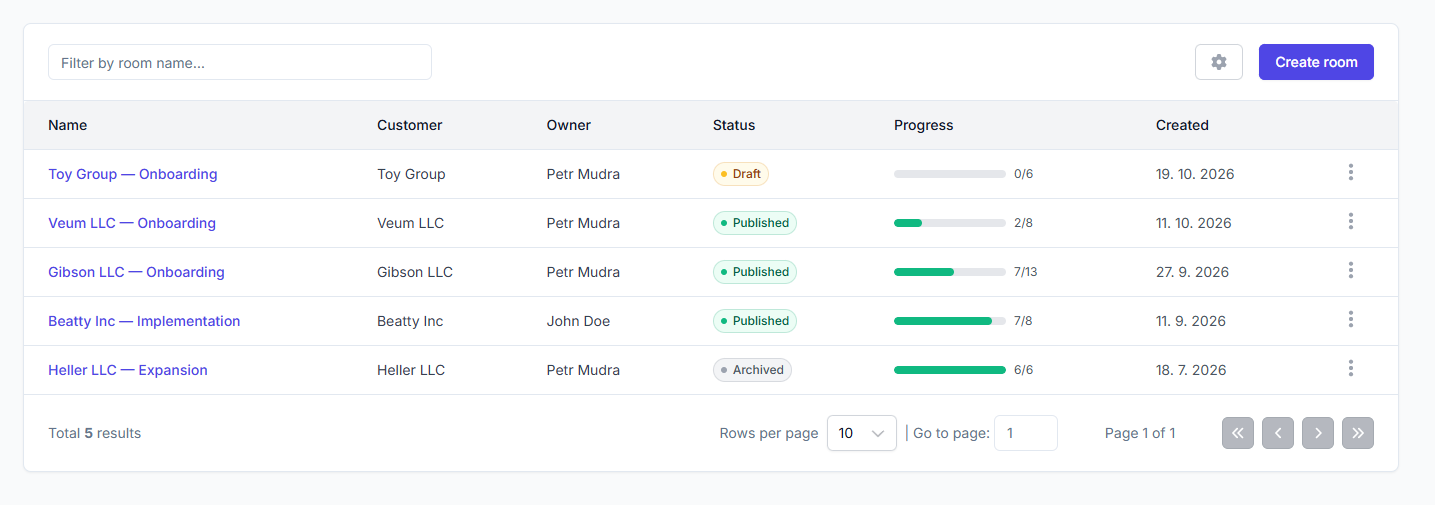Open the Gibson LLC — Onboarding room link
1435x505 pixels.
point(136,272)
